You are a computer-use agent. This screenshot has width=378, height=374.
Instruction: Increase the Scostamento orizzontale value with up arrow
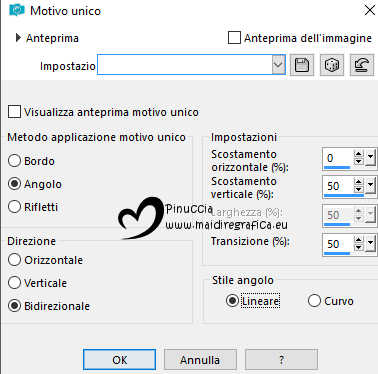tap(358, 154)
